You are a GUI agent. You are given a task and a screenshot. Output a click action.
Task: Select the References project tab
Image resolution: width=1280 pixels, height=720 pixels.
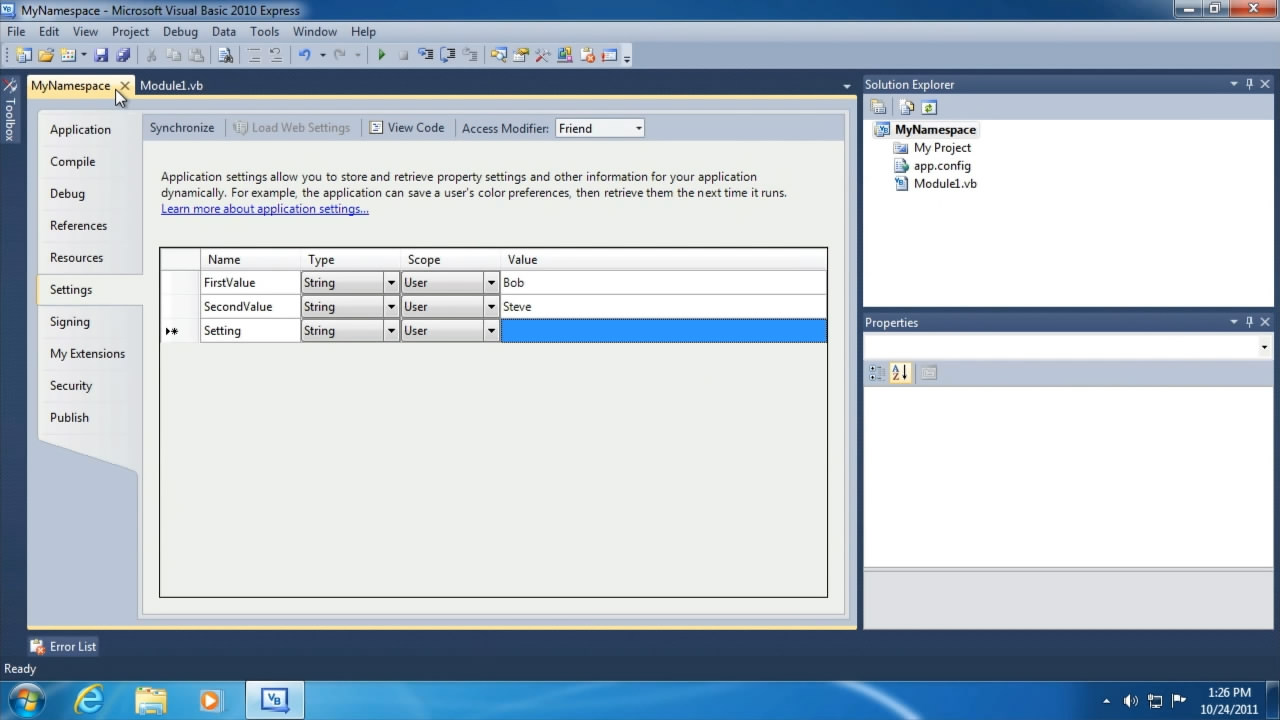78,225
